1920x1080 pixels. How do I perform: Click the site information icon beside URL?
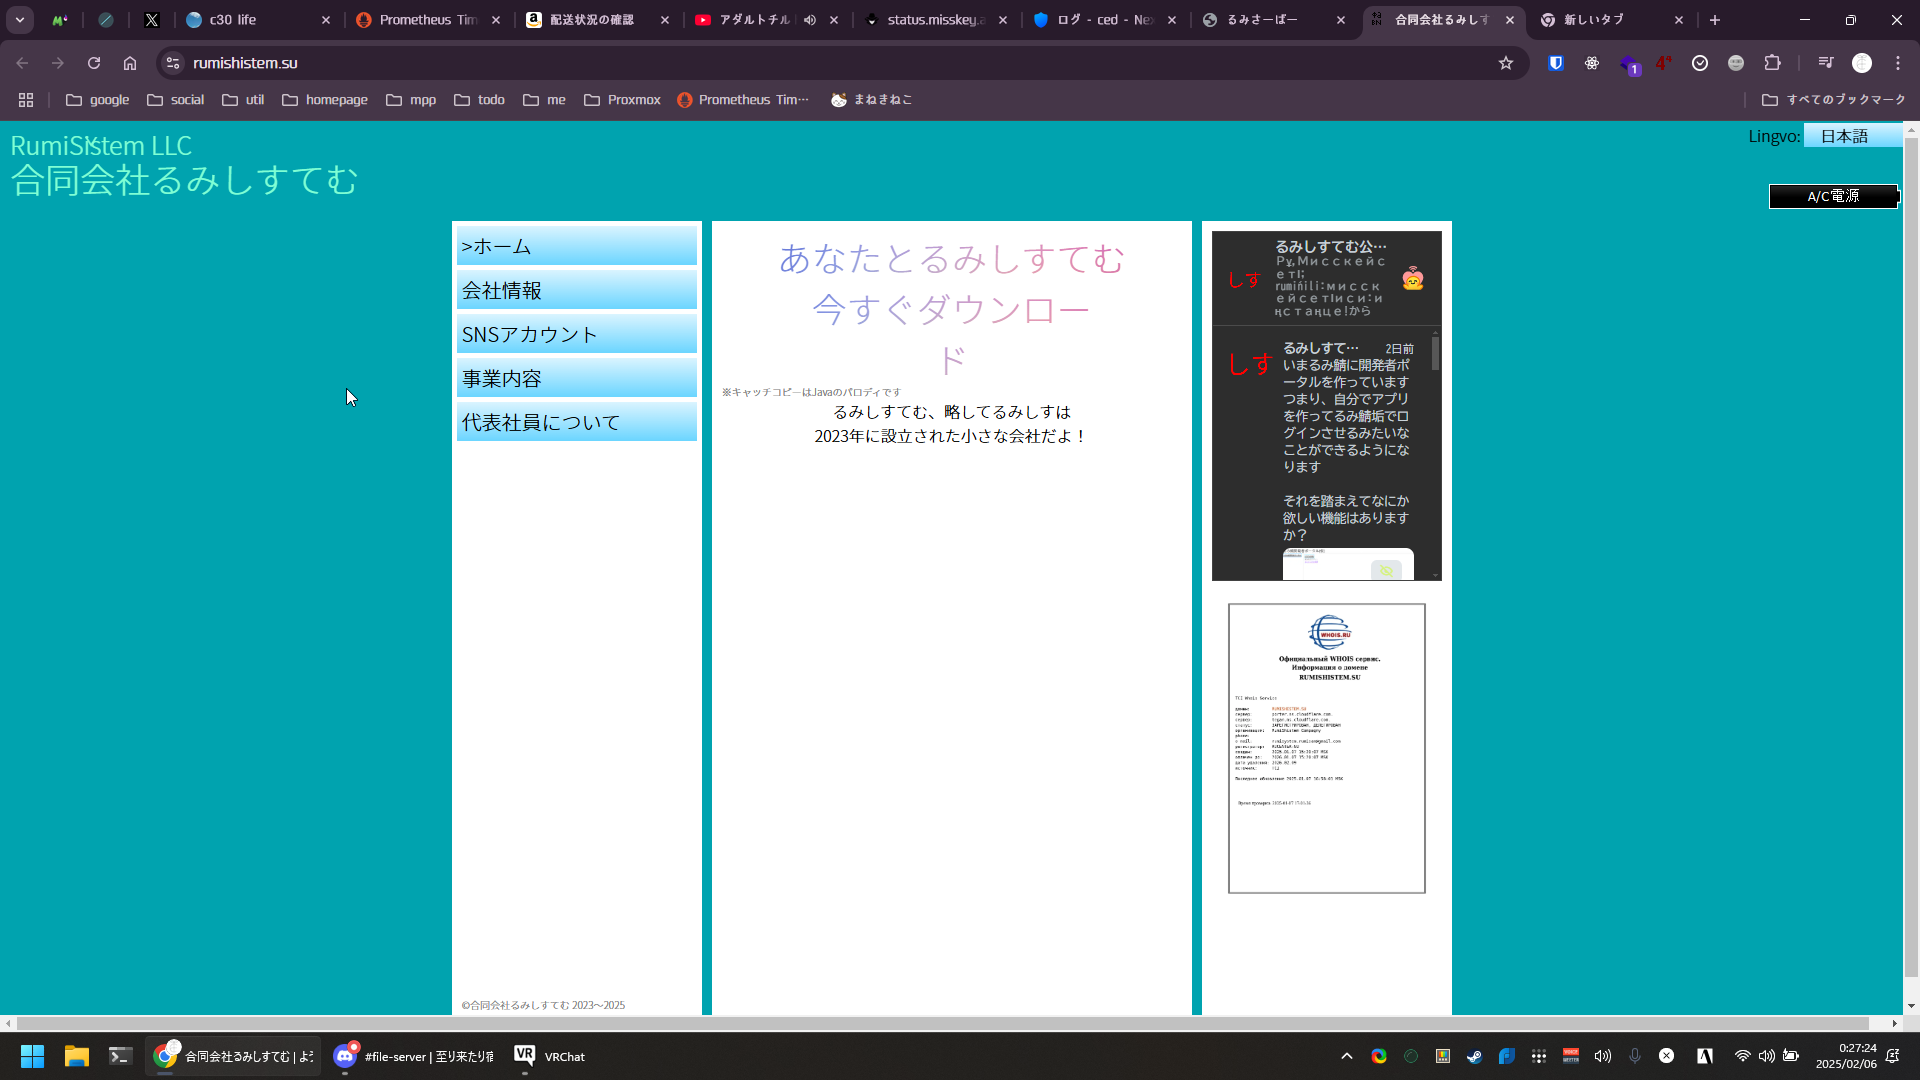173,63
